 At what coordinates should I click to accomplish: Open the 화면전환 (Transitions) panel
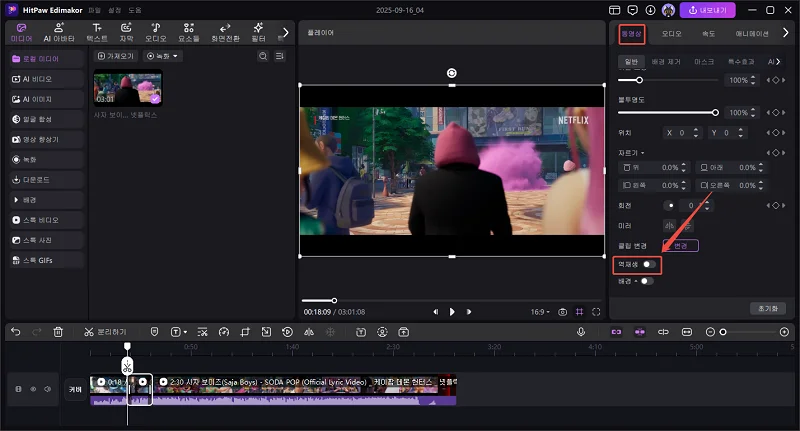[223, 32]
